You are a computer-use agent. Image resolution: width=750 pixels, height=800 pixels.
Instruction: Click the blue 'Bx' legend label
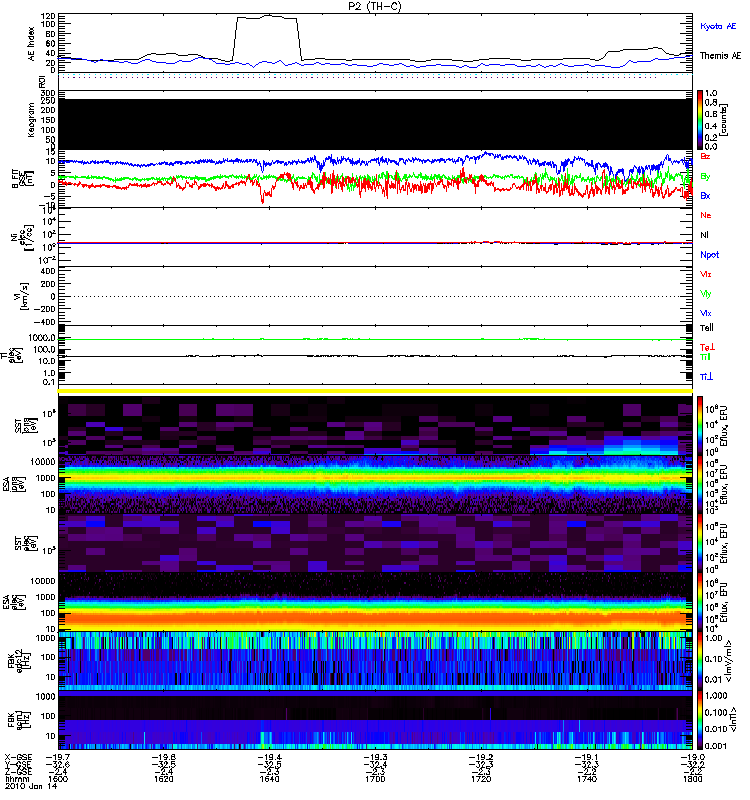705,195
